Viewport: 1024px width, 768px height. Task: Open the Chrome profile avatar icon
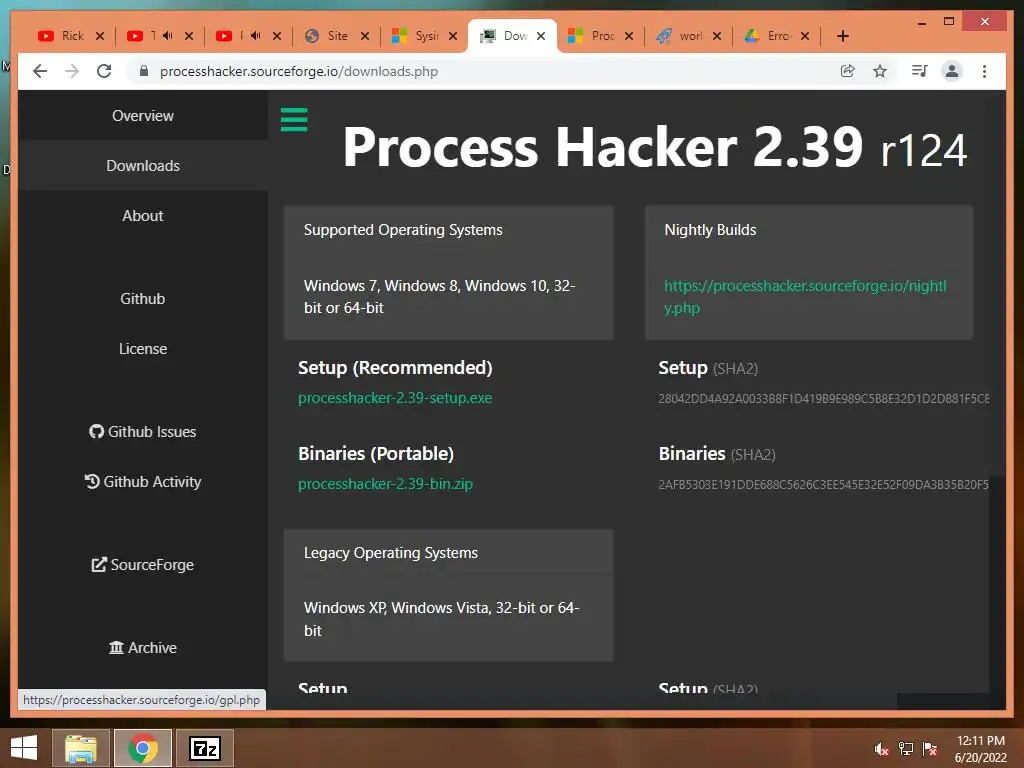tap(952, 71)
